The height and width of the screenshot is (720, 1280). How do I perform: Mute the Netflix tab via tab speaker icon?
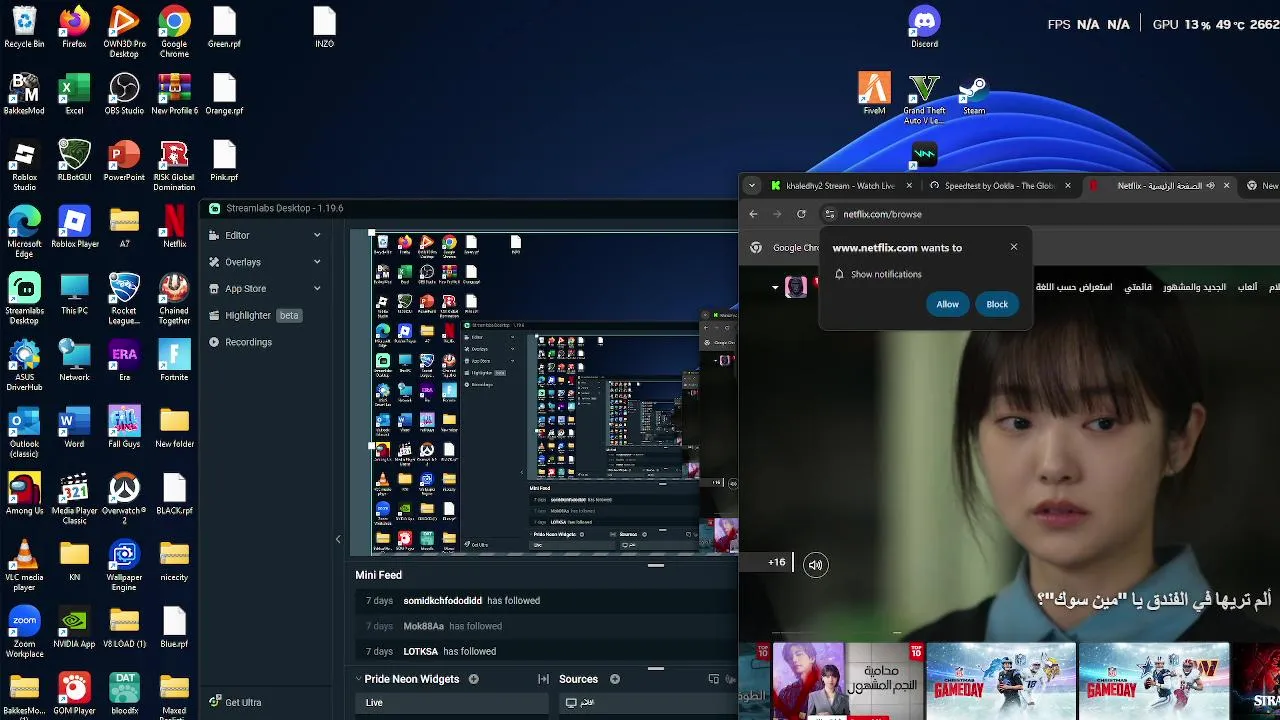pos(1211,186)
